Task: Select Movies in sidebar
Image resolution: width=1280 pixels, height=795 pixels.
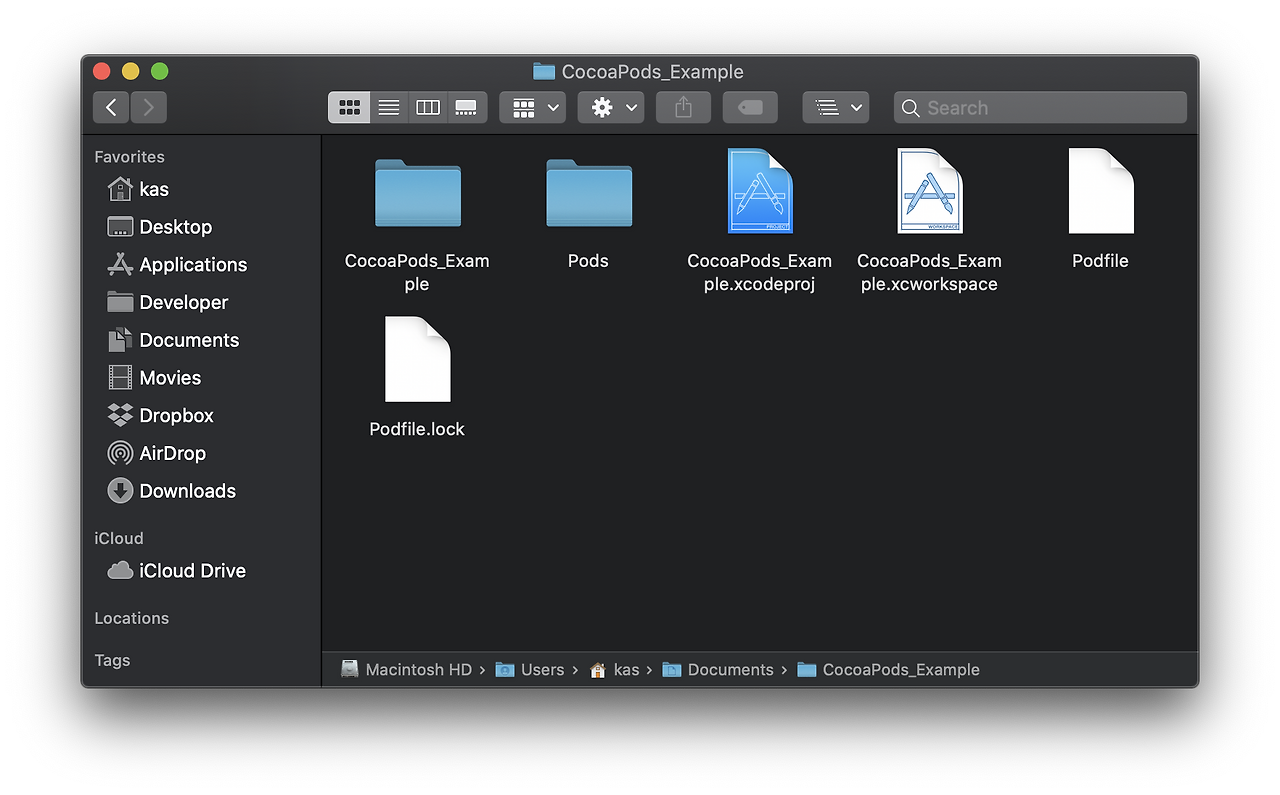Action: click(154, 378)
